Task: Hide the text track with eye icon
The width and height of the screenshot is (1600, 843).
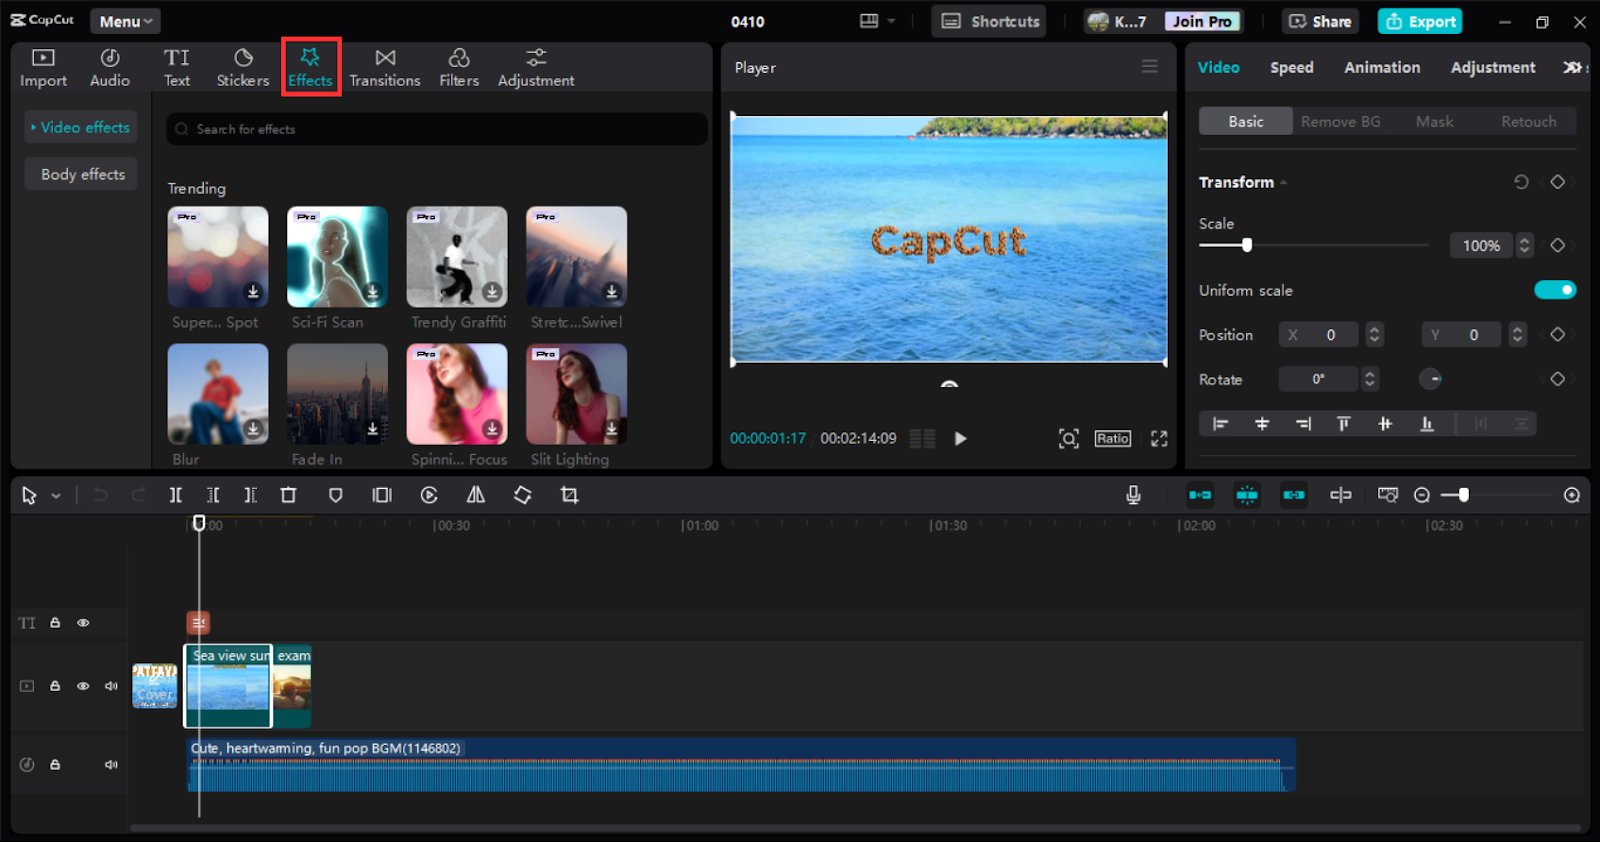Action: (x=83, y=623)
